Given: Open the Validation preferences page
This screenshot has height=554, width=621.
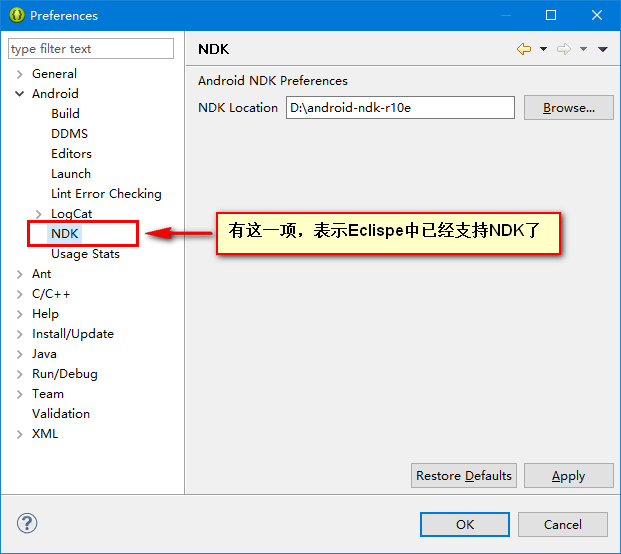Looking at the screenshot, I should (x=61, y=414).
